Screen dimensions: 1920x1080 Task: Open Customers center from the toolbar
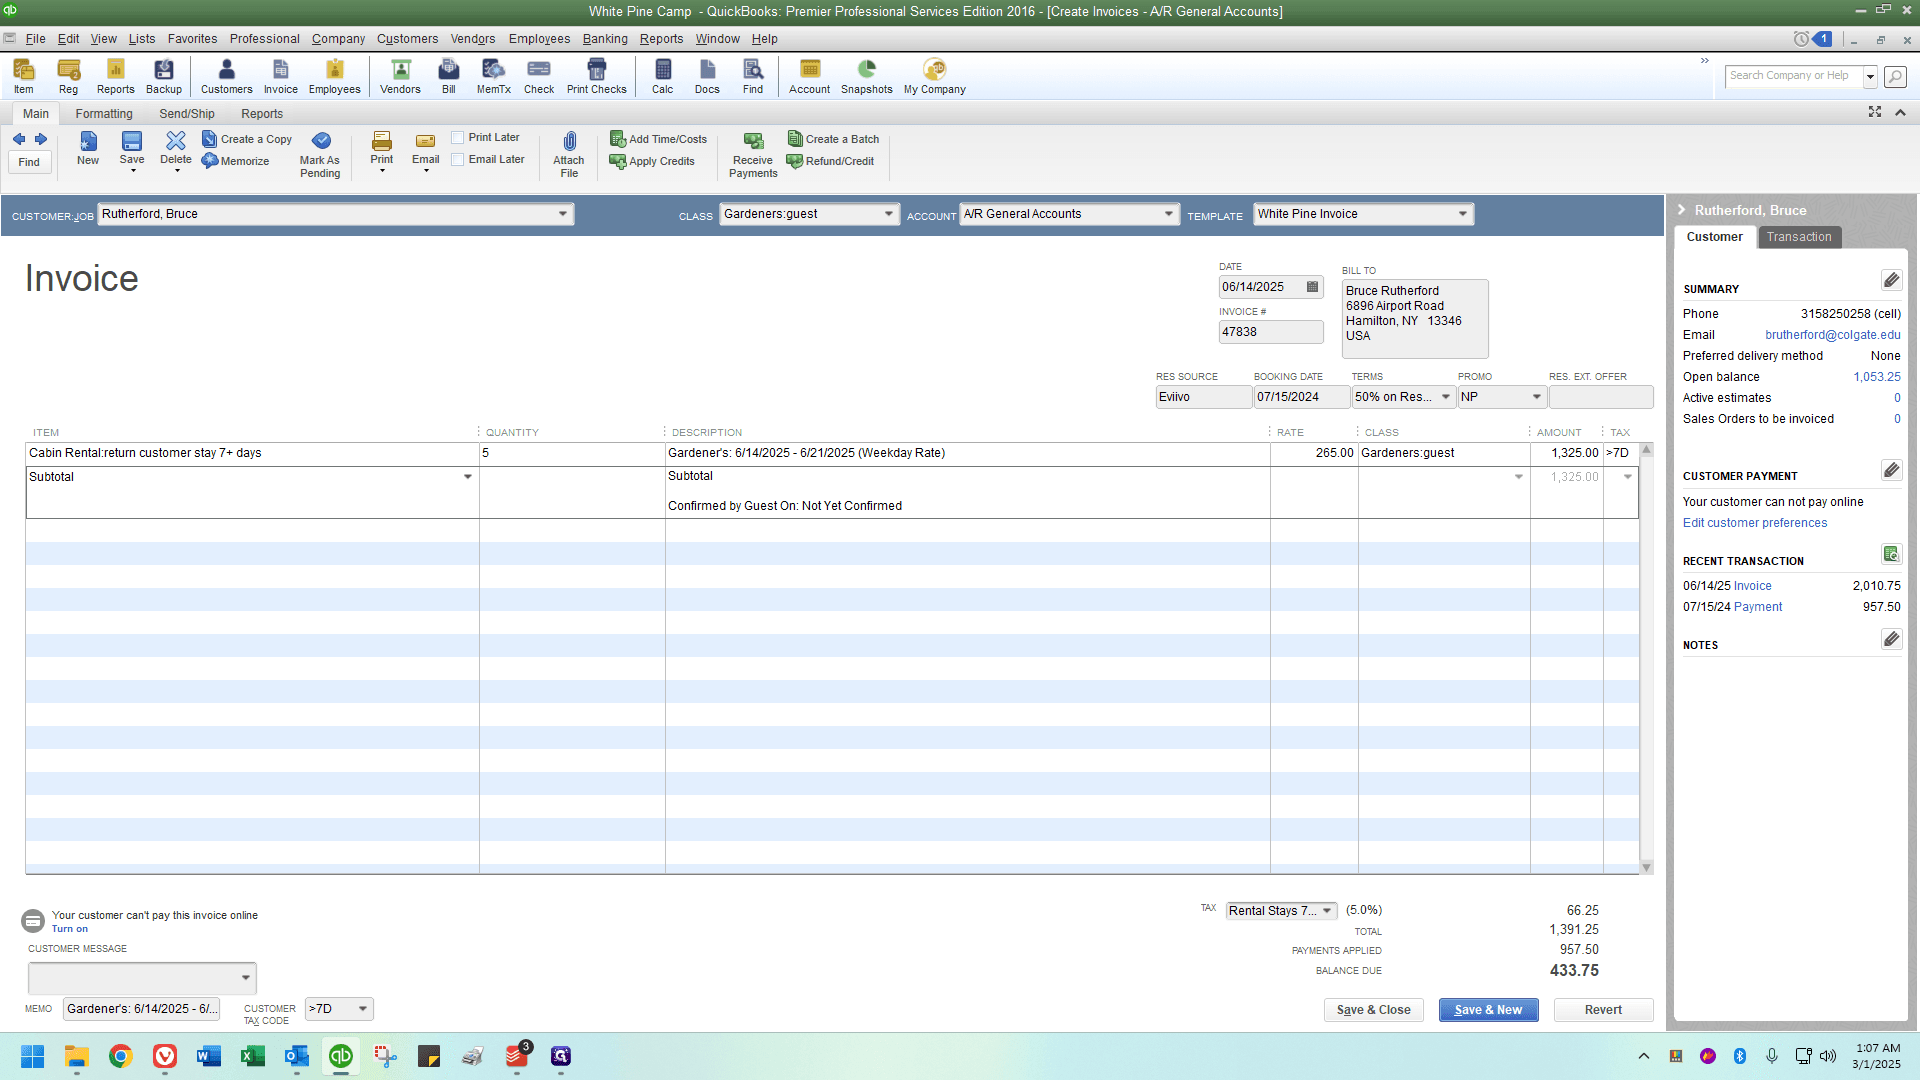pos(226,76)
